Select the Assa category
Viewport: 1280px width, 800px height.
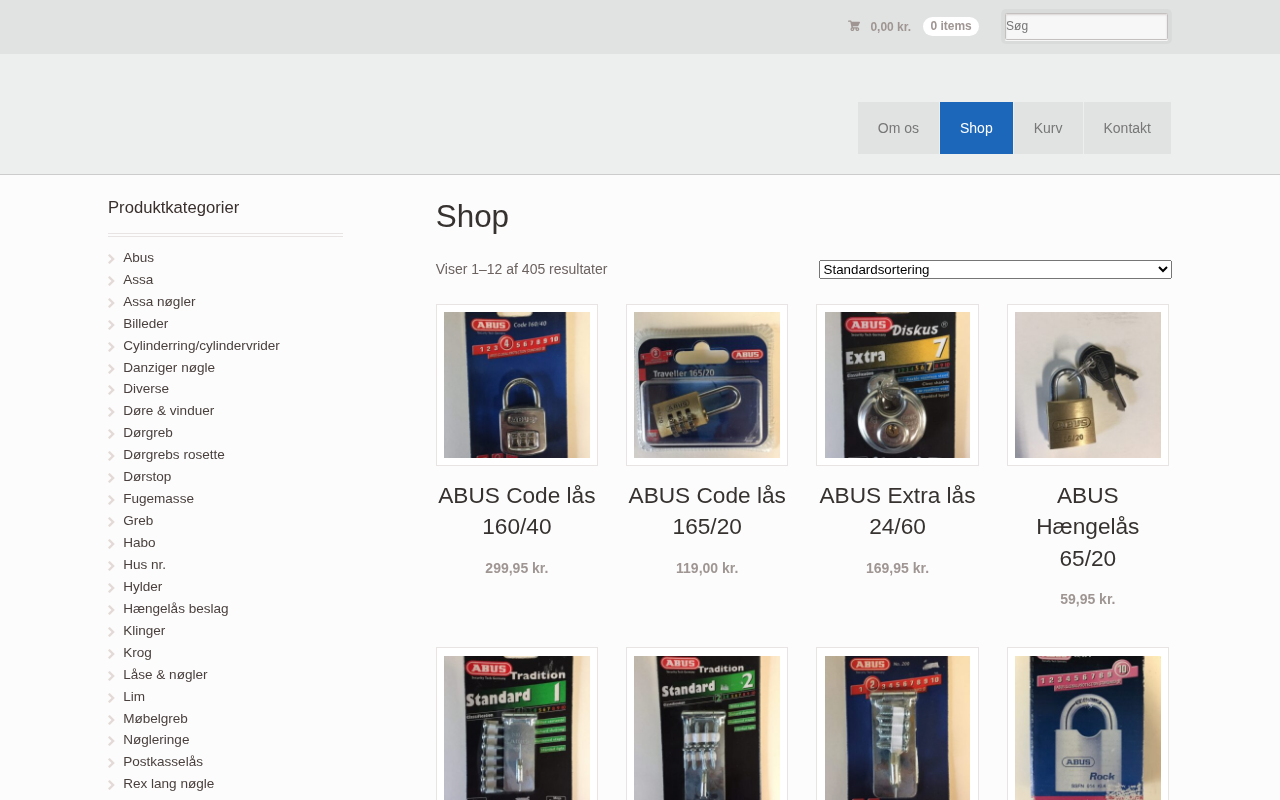coord(138,280)
